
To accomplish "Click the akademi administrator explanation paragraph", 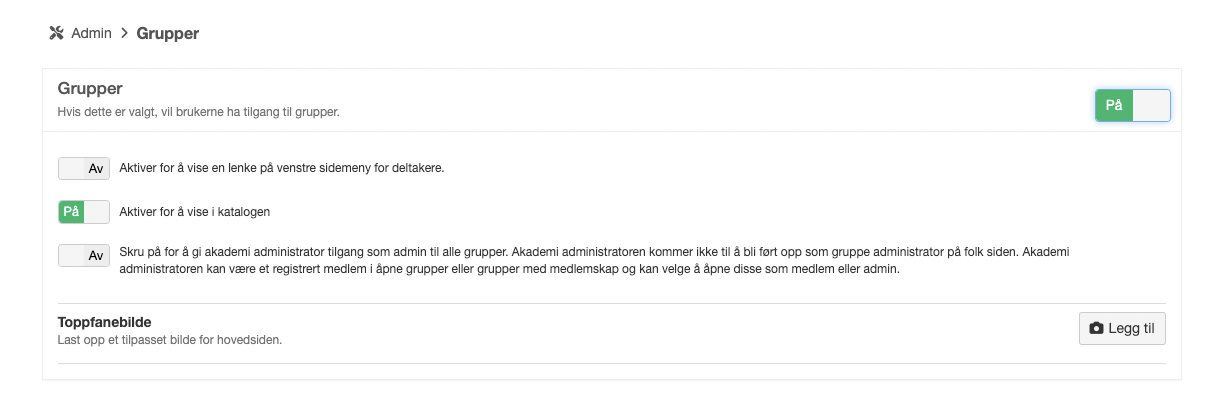I will [600, 261].
